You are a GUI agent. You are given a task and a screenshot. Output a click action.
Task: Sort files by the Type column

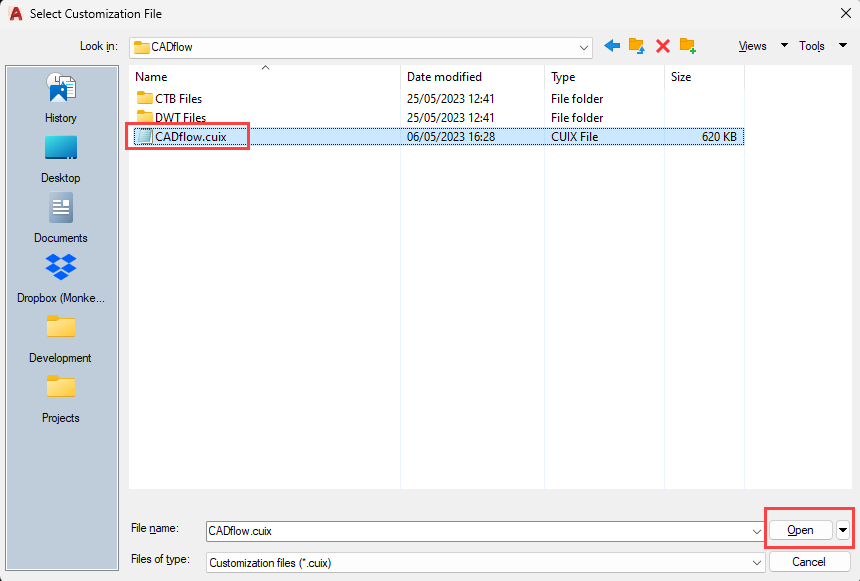604,77
